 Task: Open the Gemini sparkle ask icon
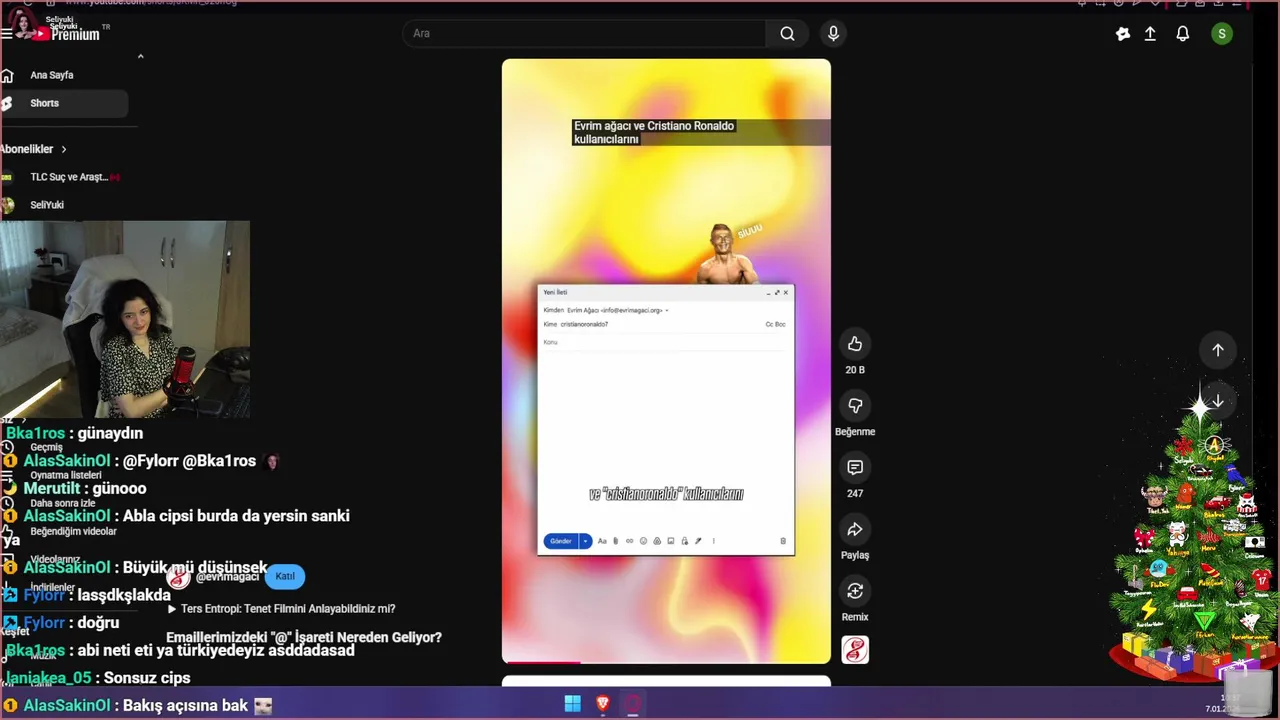(x=1123, y=33)
